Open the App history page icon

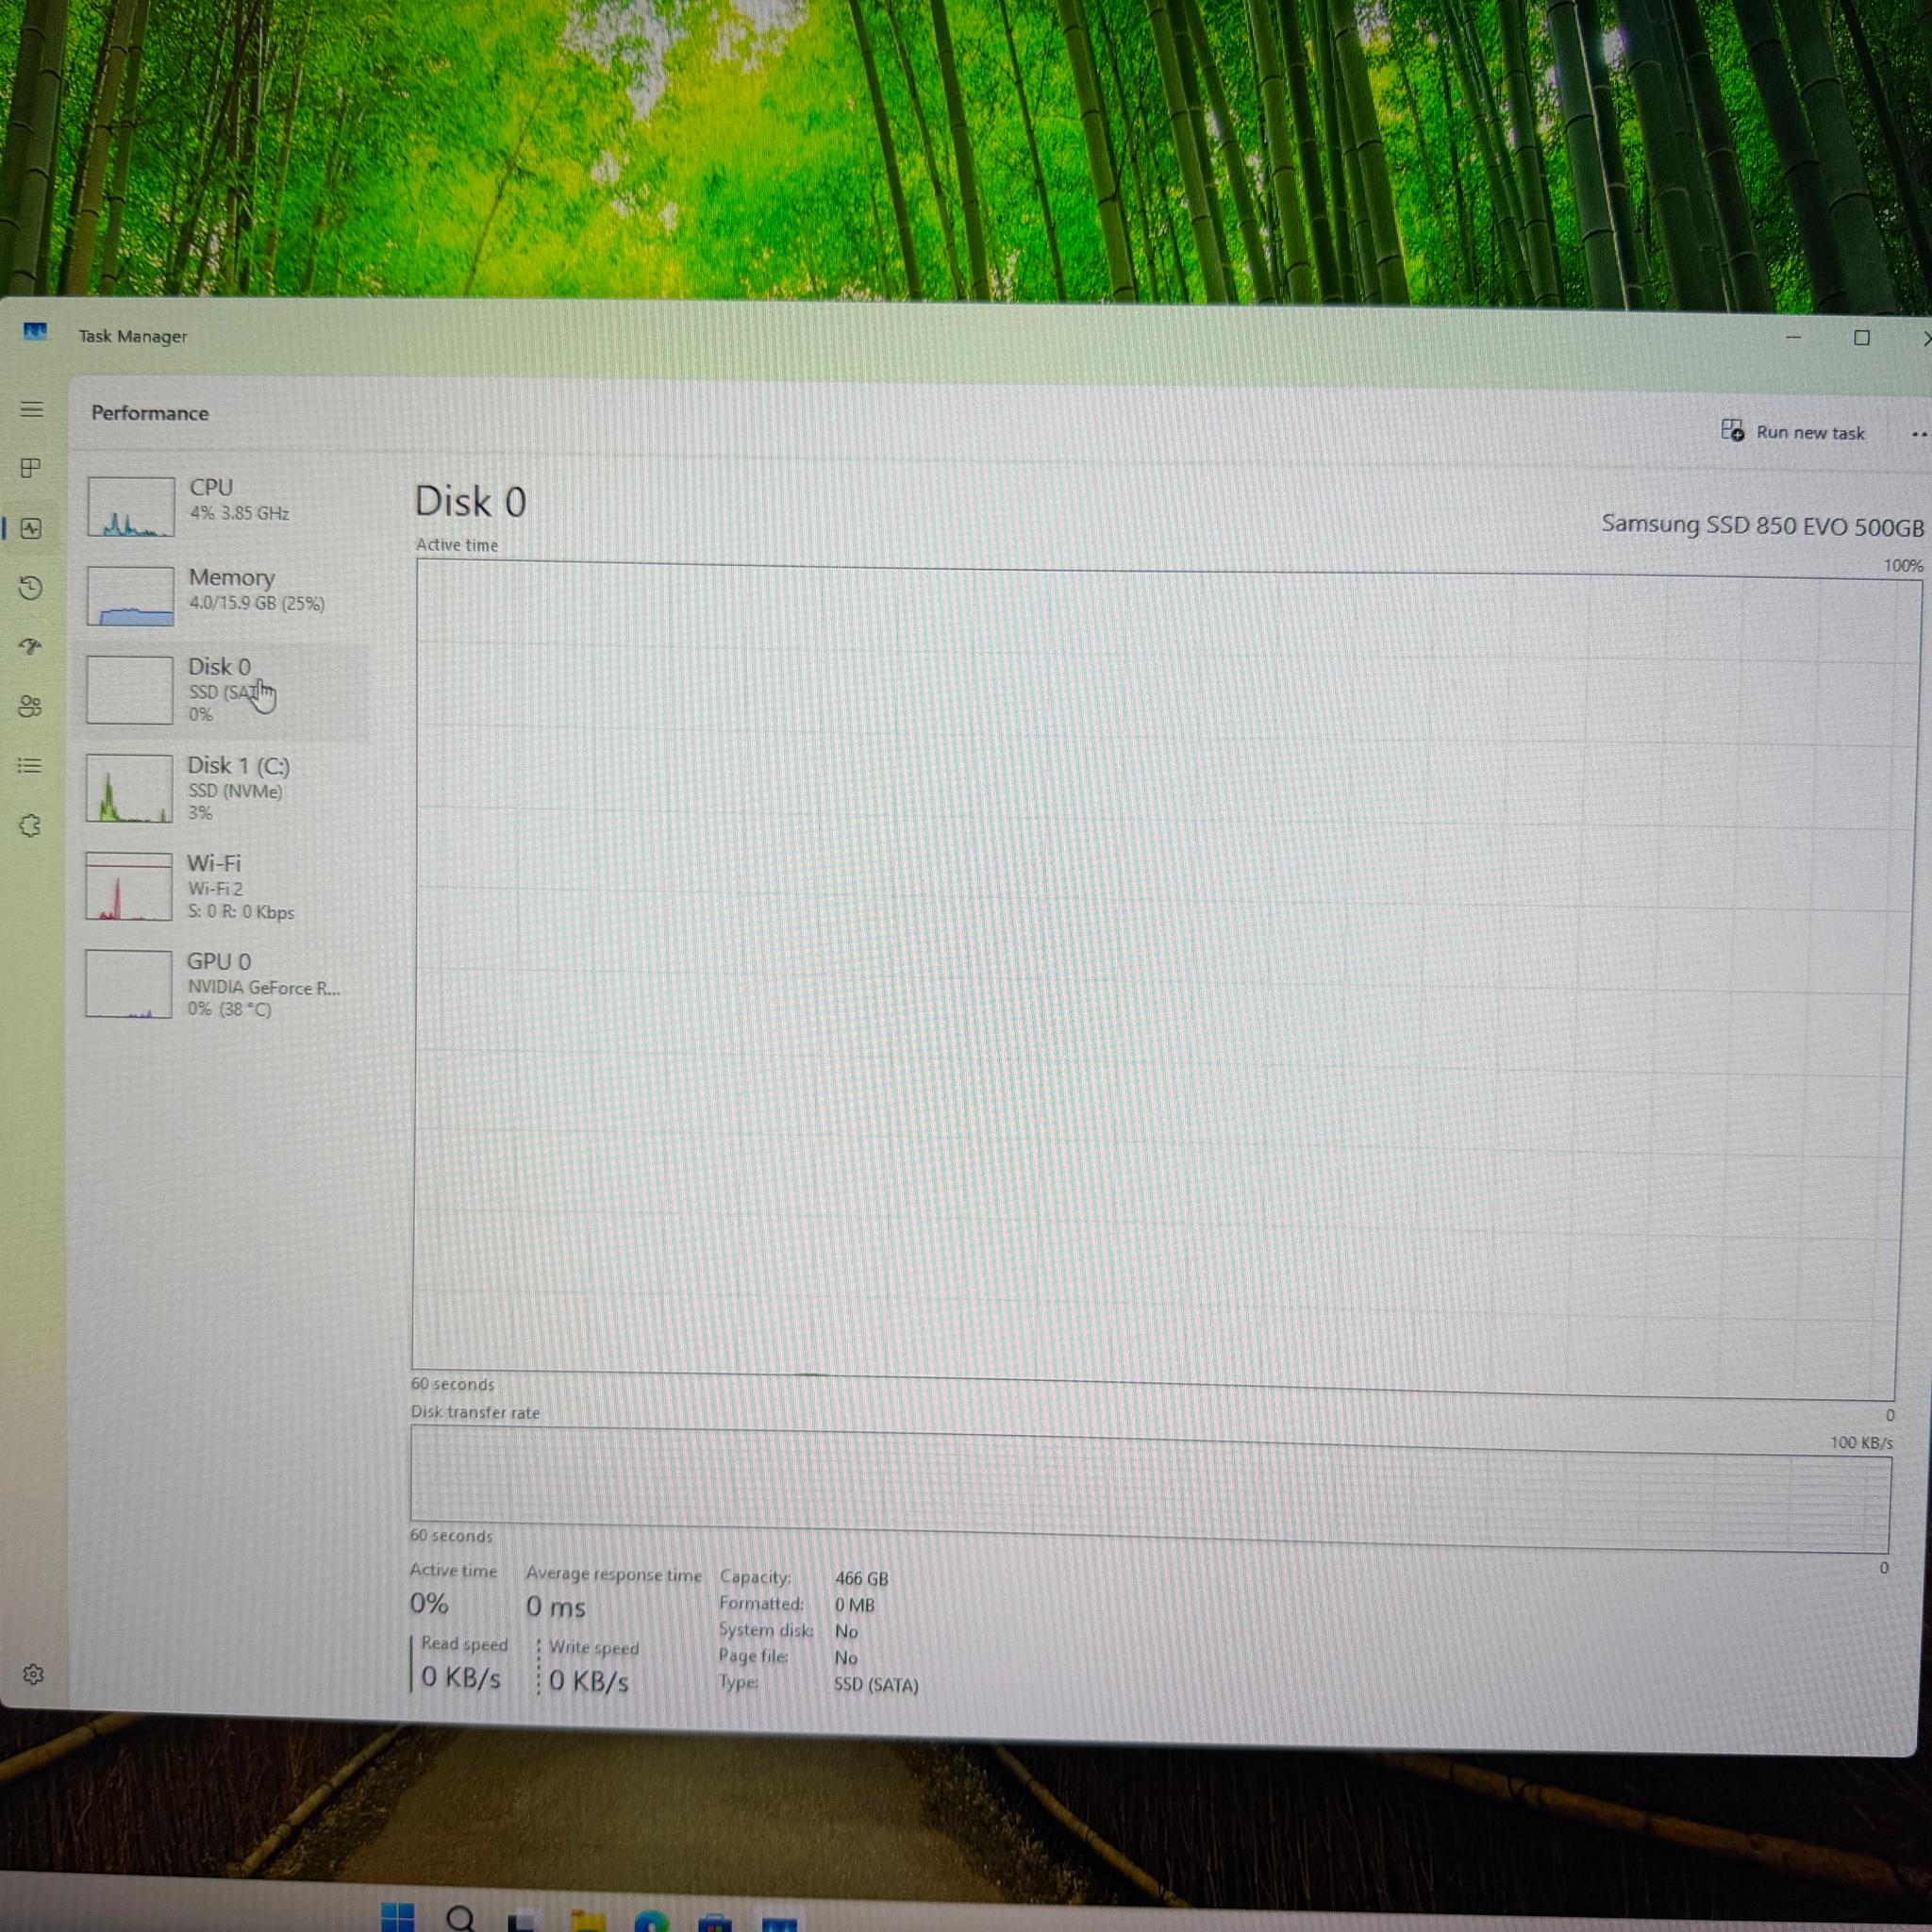31,587
